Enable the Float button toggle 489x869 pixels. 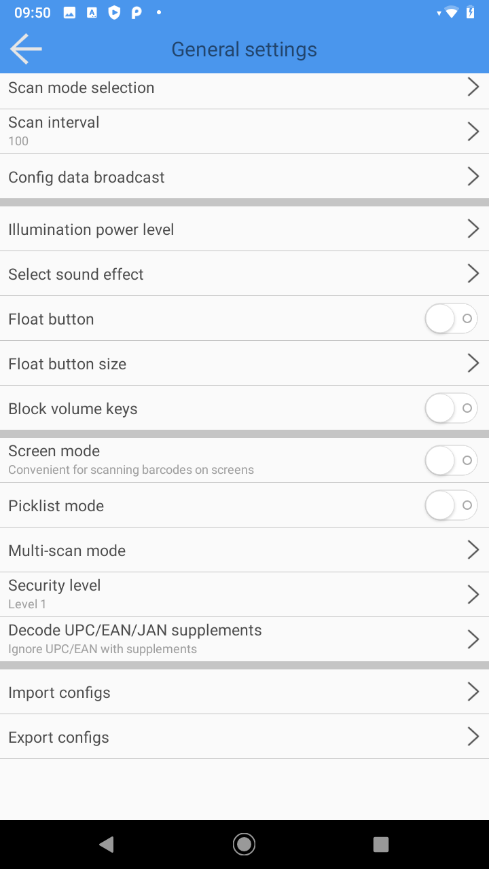point(451,319)
